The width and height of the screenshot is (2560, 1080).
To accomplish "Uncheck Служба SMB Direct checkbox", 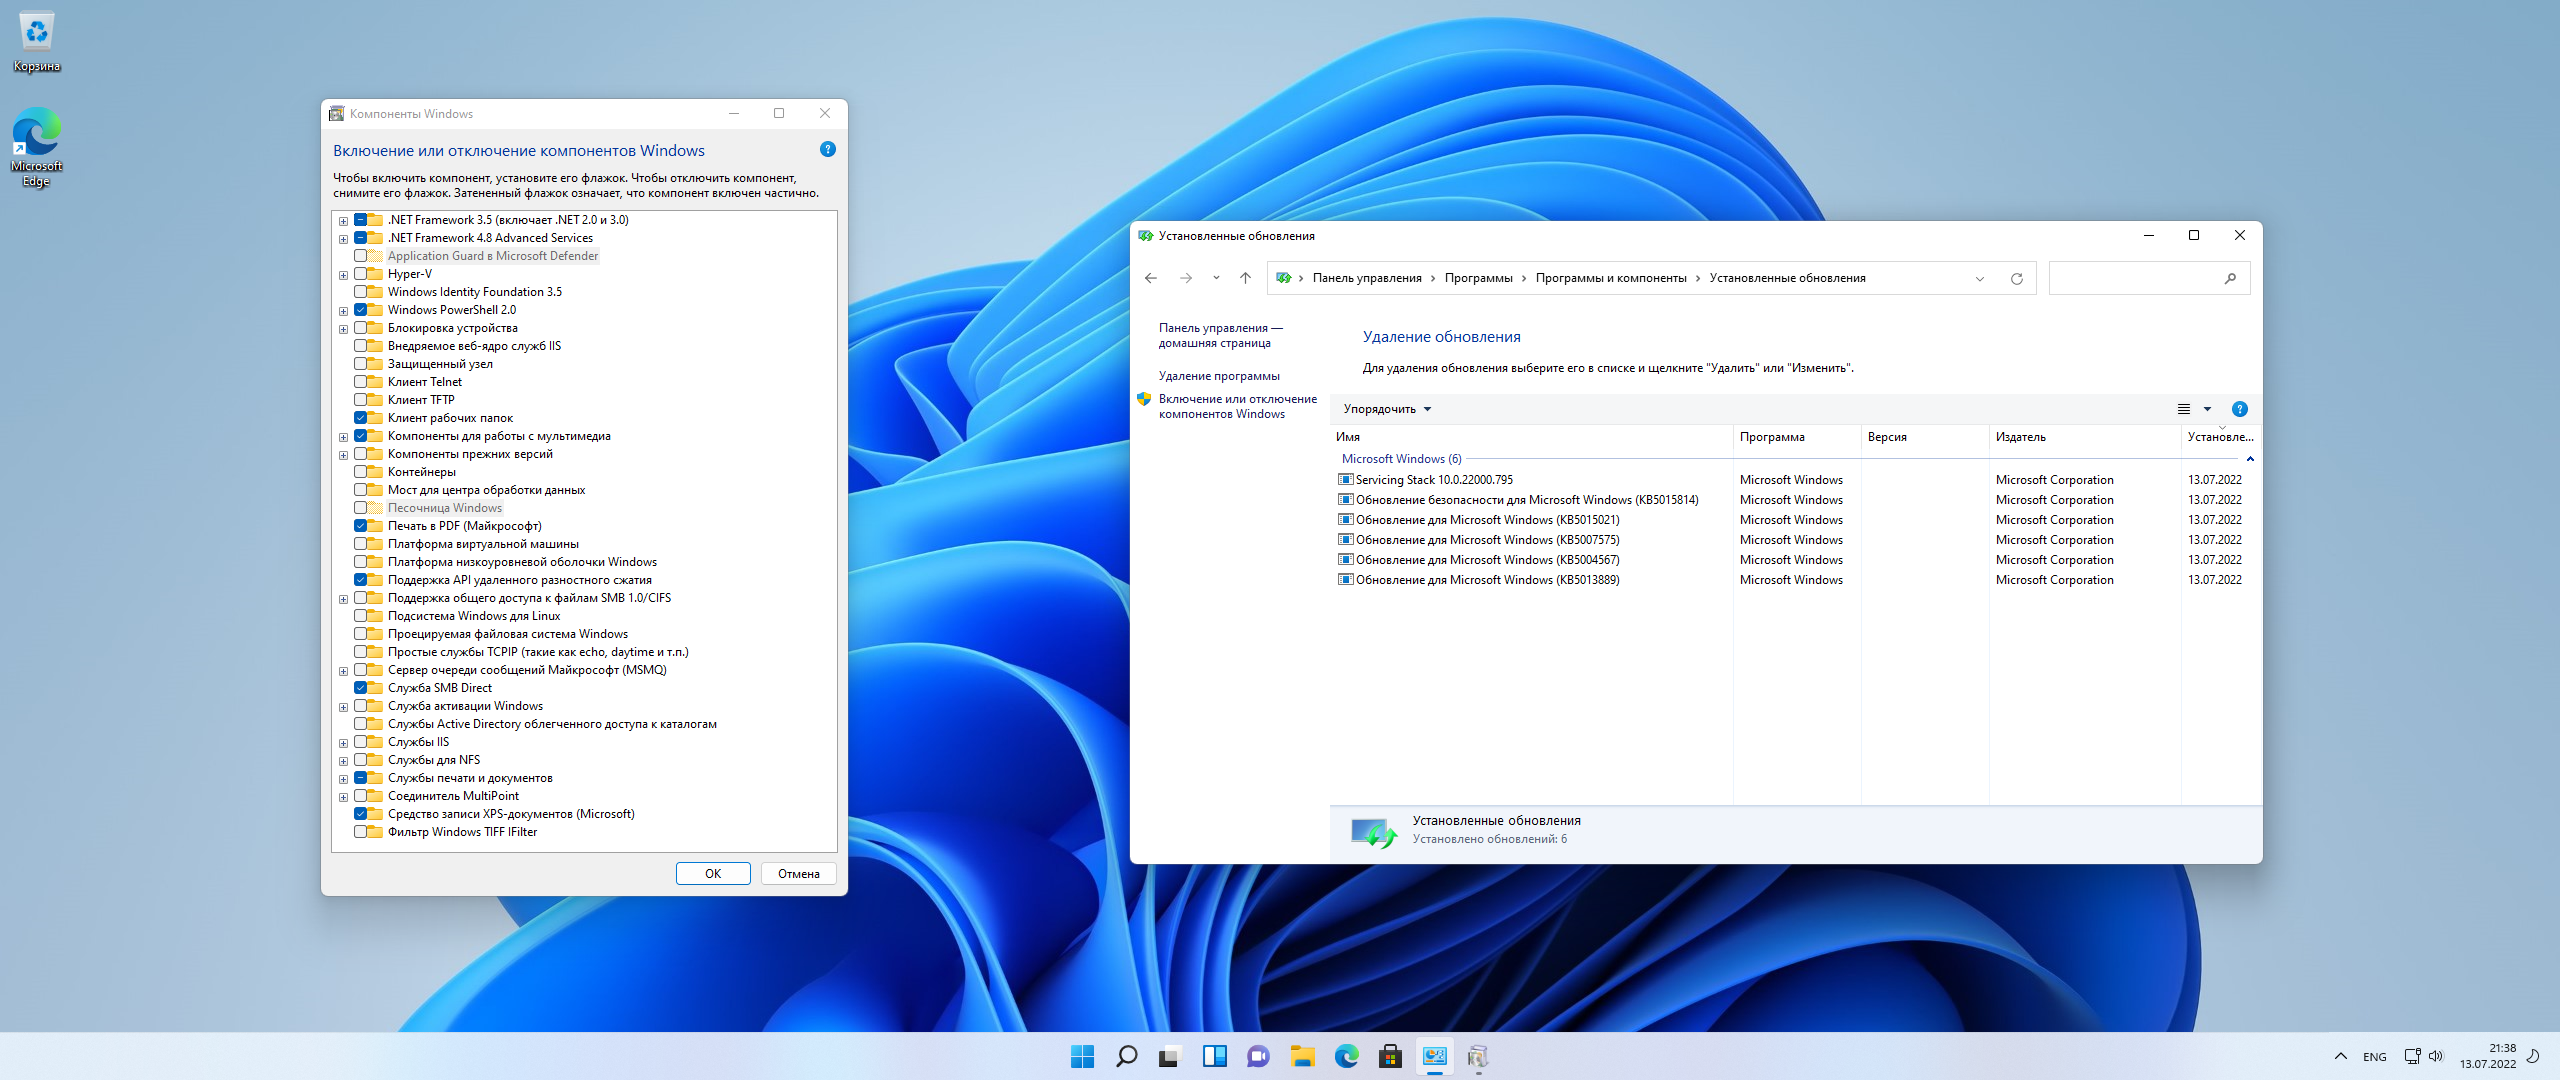I will point(361,688).
